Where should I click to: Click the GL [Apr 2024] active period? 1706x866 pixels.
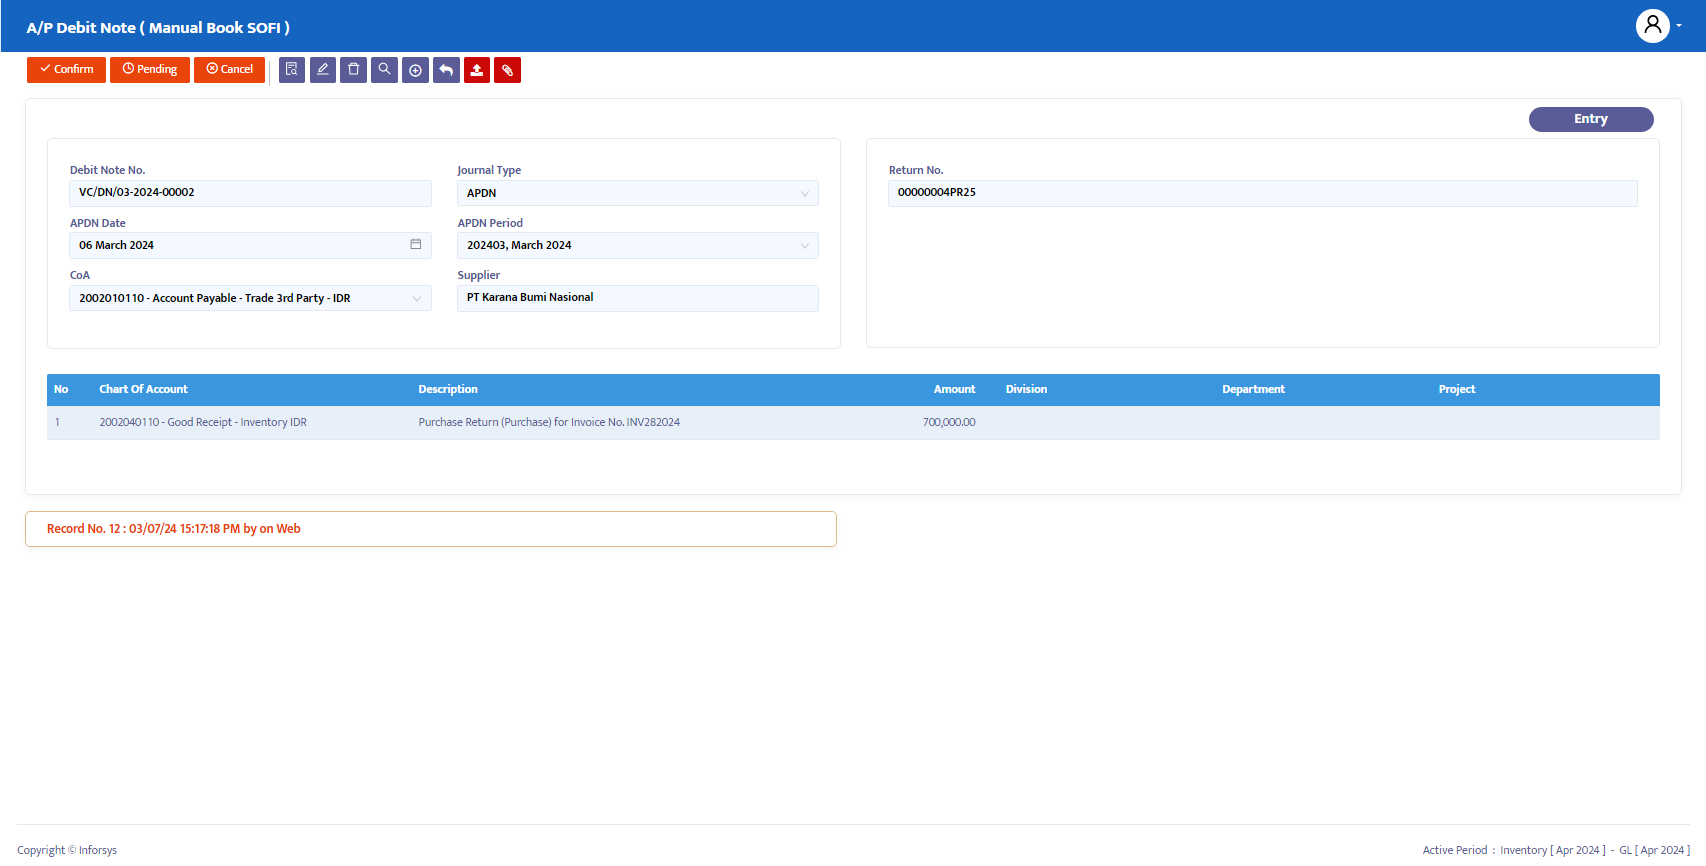[x=1654, y=850]
